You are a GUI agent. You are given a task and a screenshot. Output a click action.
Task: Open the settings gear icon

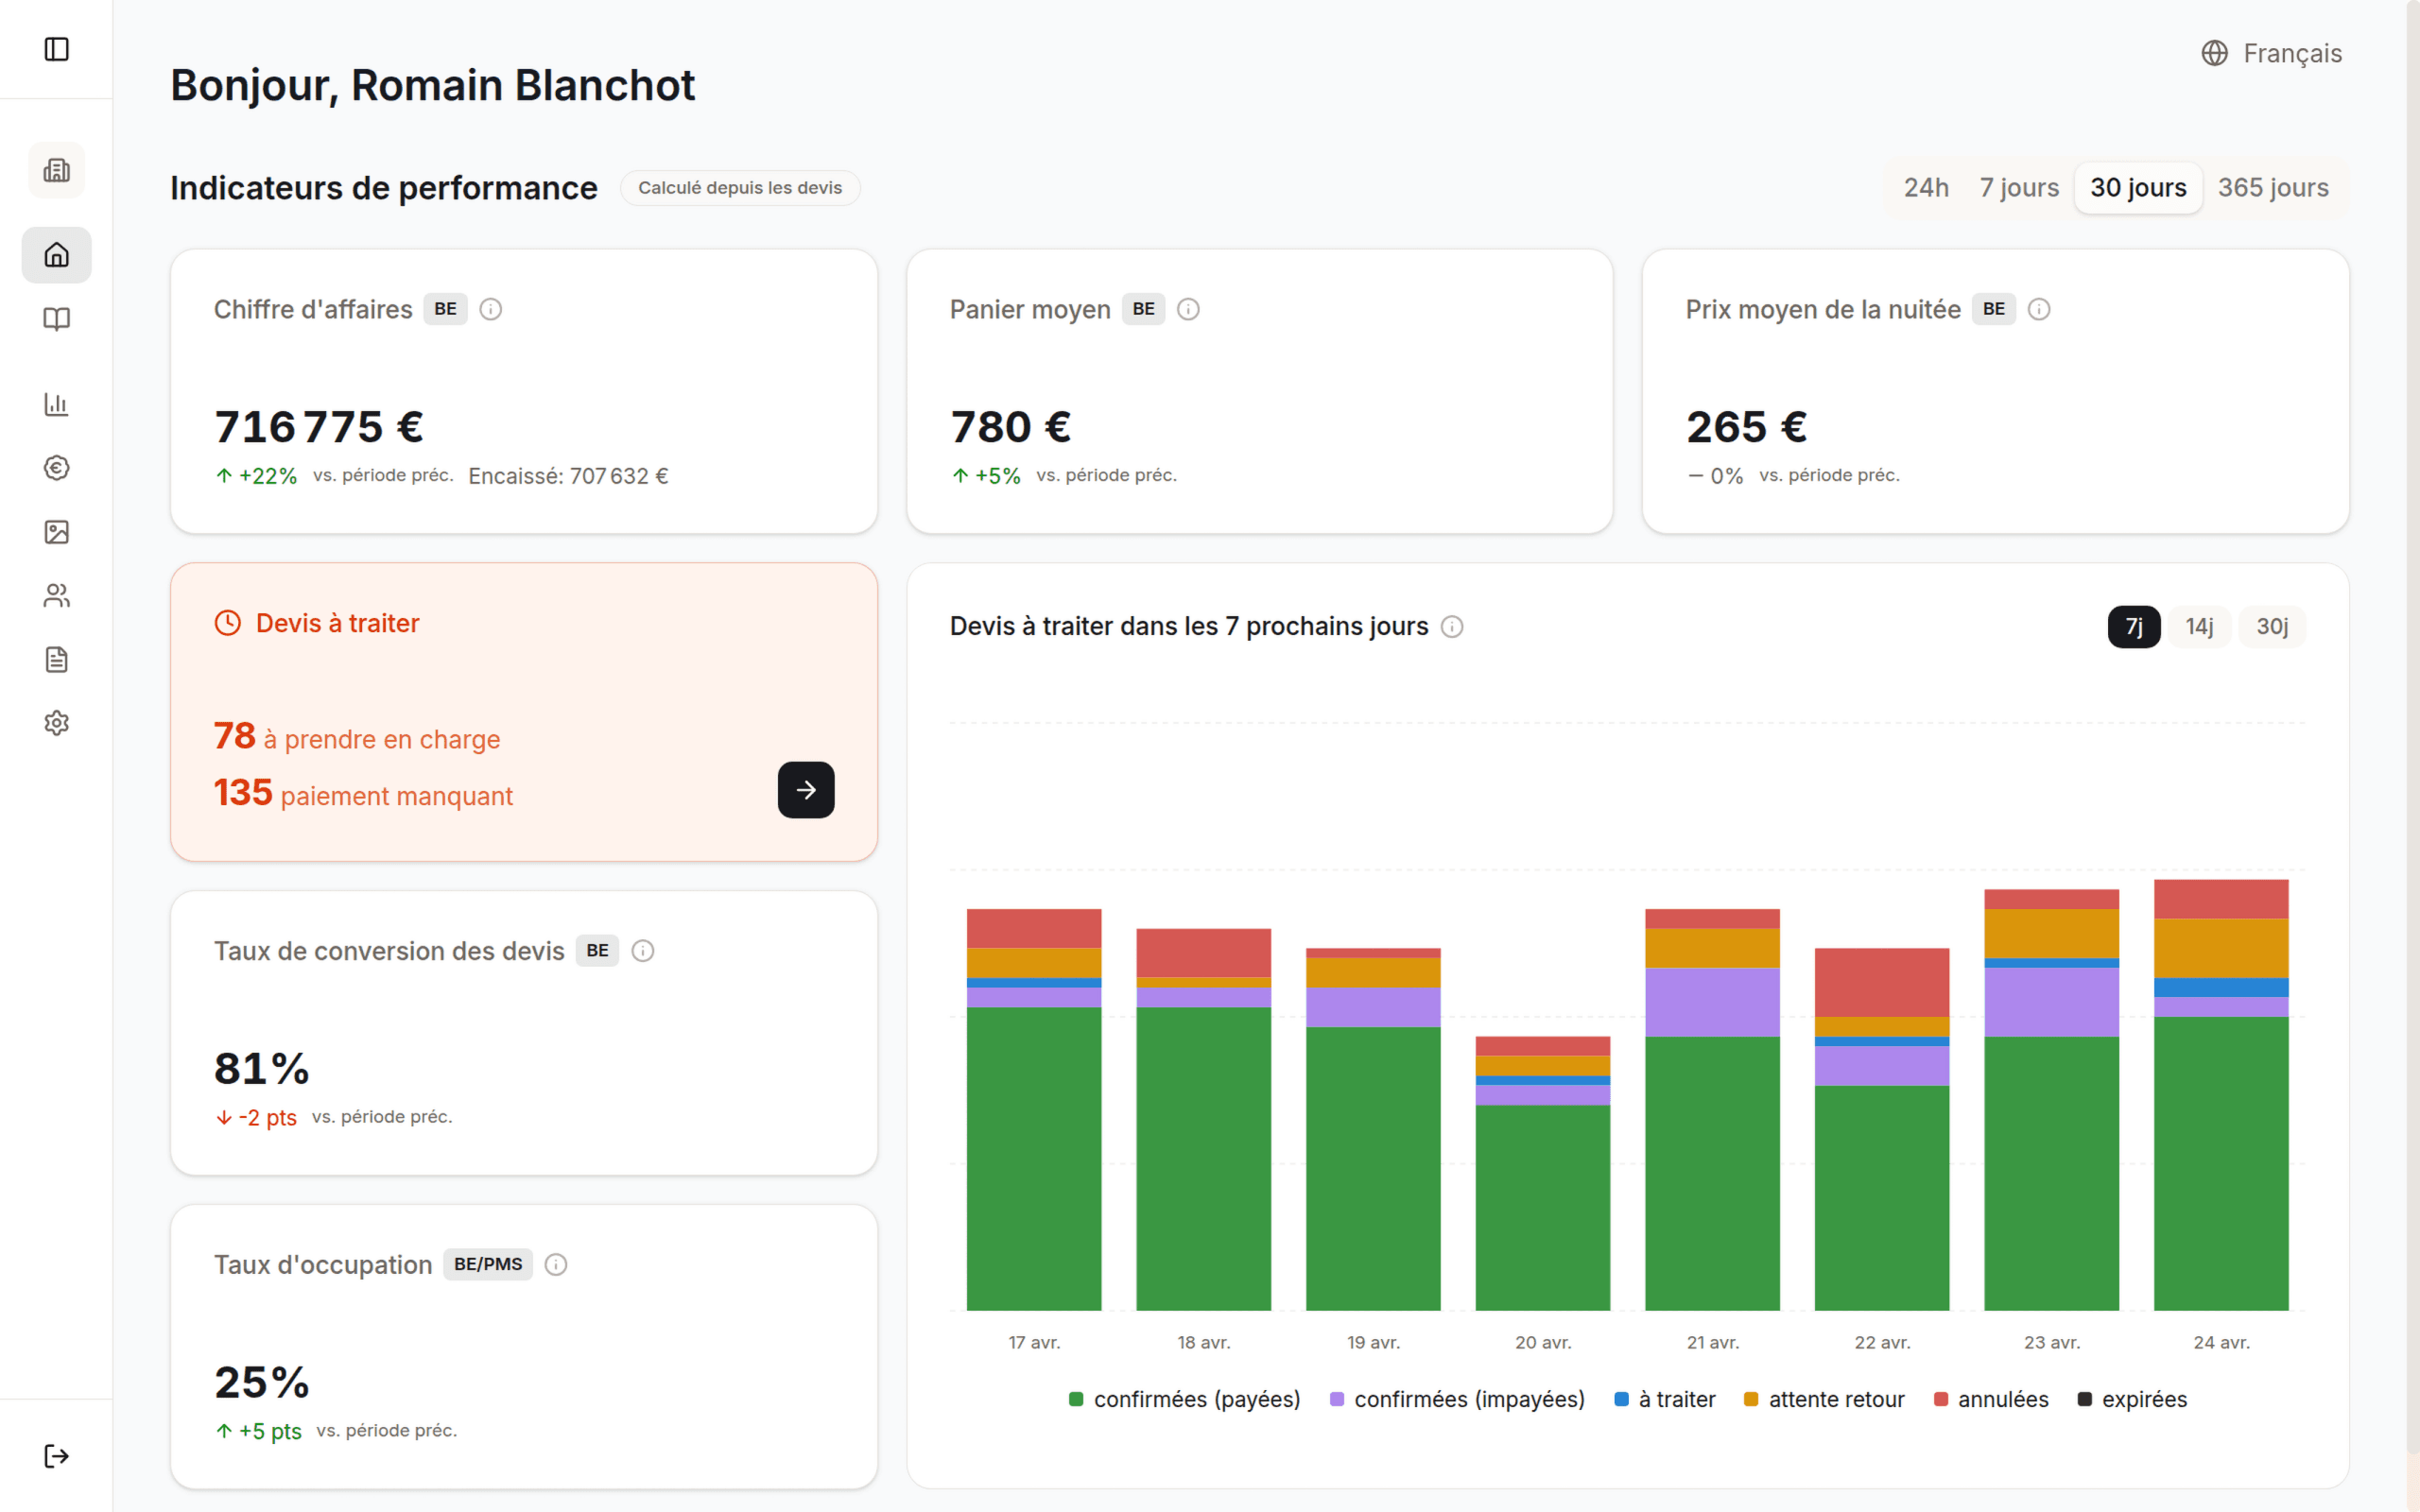(57, 723)
